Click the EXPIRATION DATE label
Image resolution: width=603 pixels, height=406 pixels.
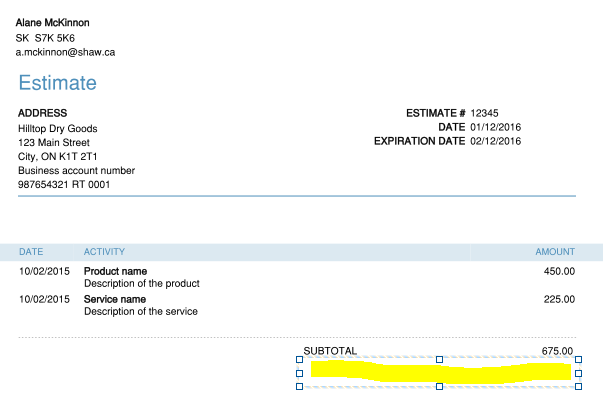point(420,141)
